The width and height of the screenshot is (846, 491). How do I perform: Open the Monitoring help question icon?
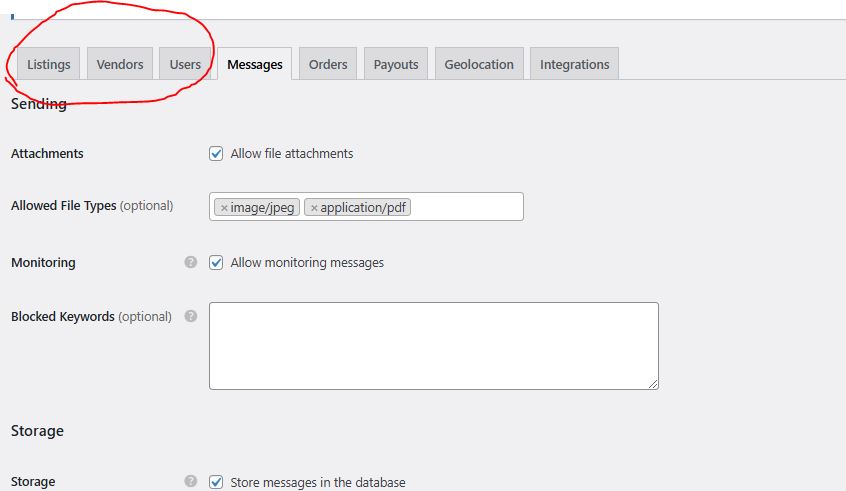(x=190, y=262)
